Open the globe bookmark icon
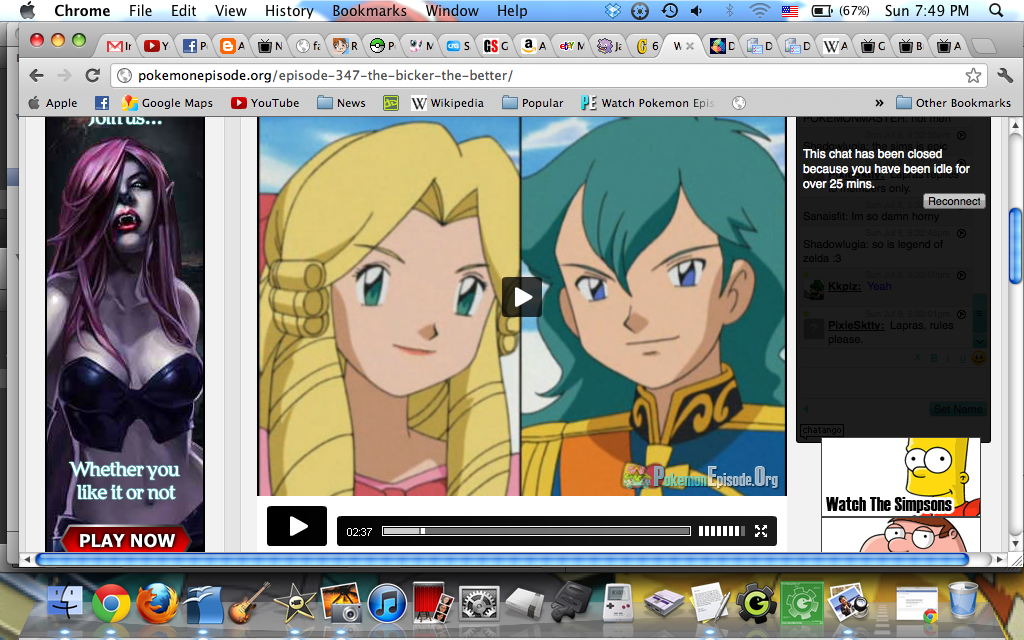This screenshot has height=640, width=1024. [x=739, y=103]
